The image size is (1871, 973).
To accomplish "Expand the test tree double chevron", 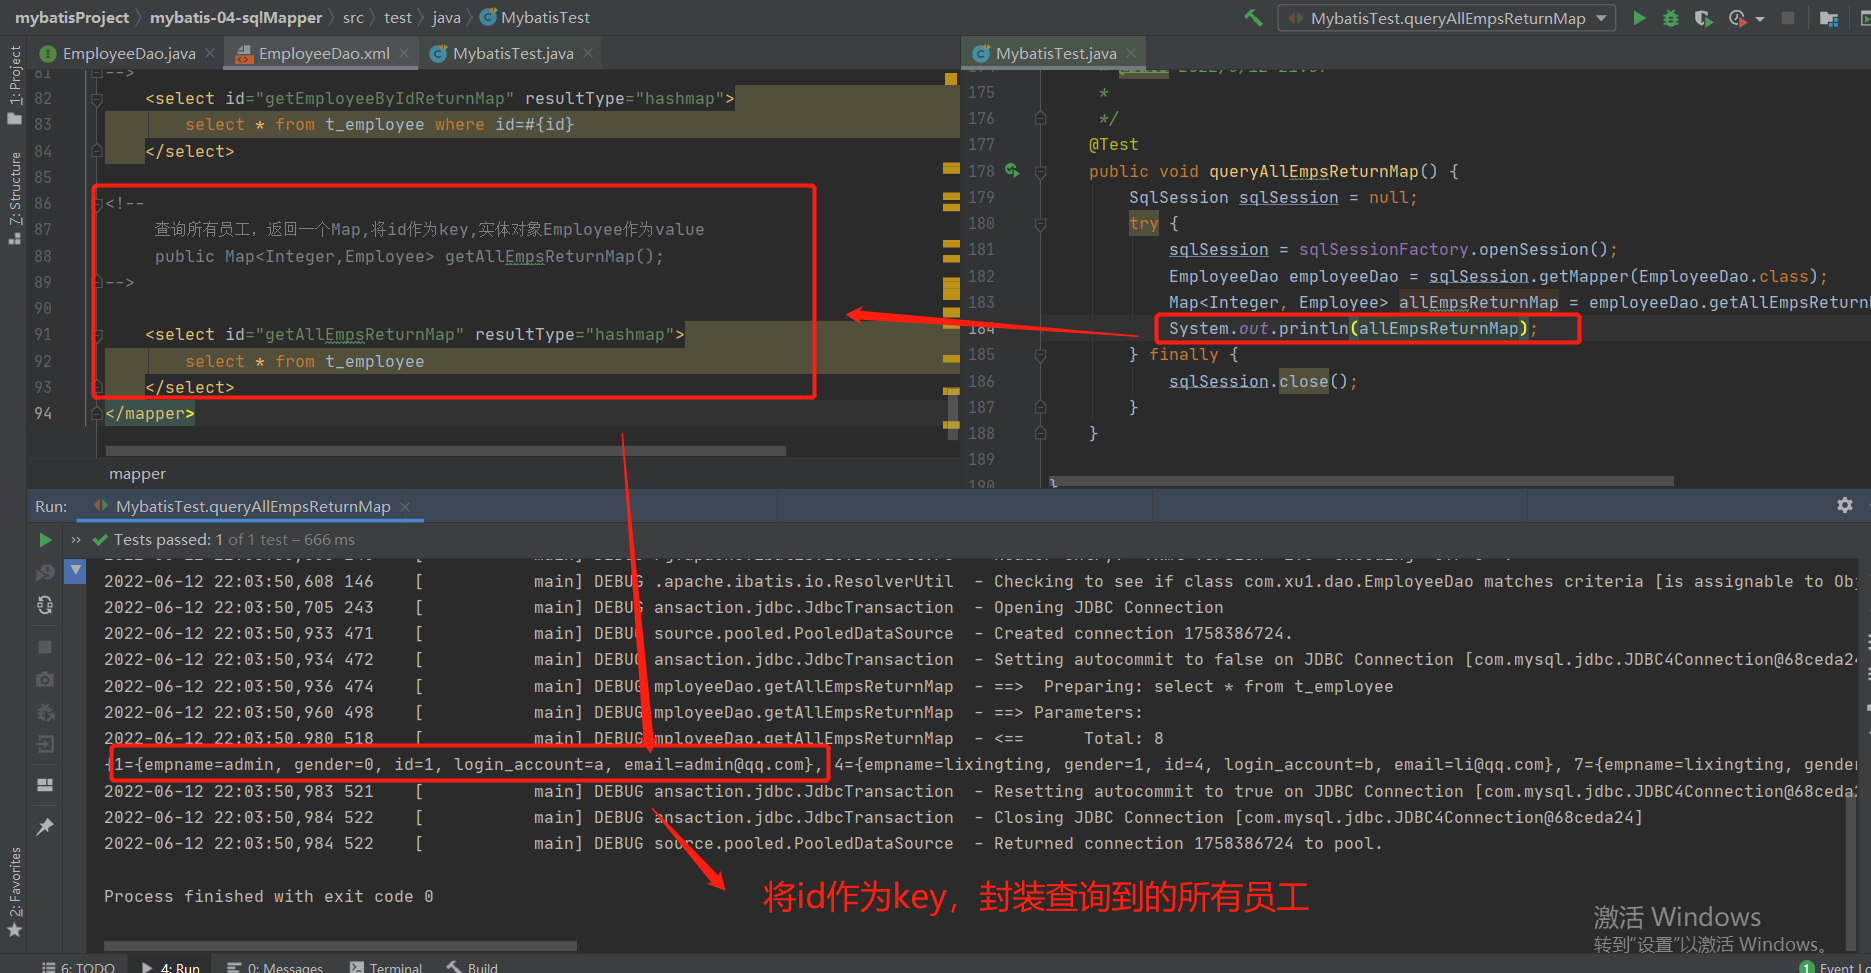I will (76, 540).
